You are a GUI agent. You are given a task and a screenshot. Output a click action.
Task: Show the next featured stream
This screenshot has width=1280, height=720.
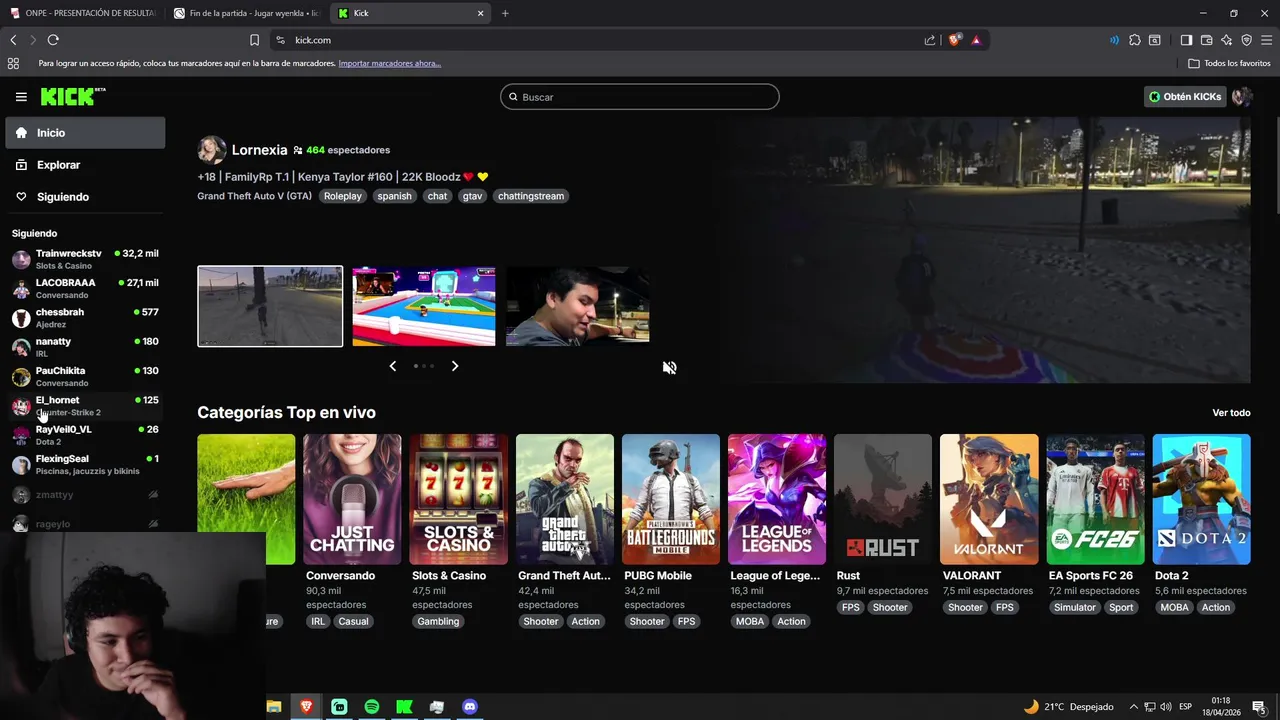tap(455, 366)
